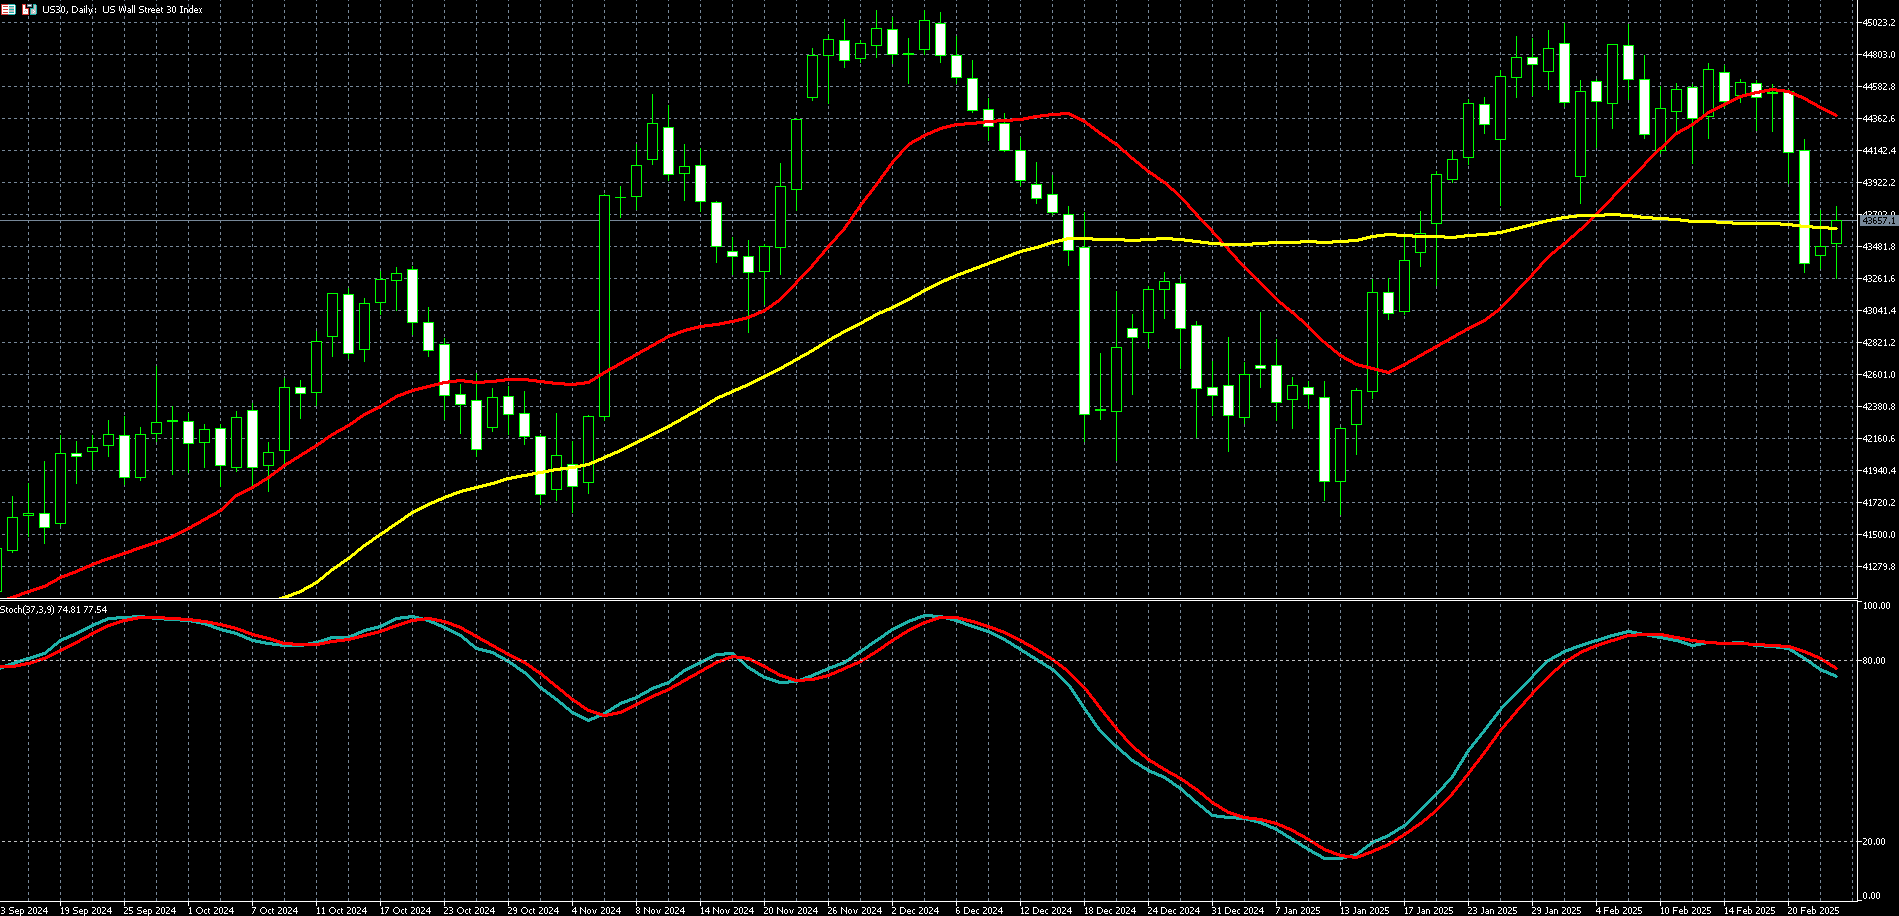The image size is (1899, 916).
Task: Select the yellow moving average at its right end
Action: point(1834,229)
